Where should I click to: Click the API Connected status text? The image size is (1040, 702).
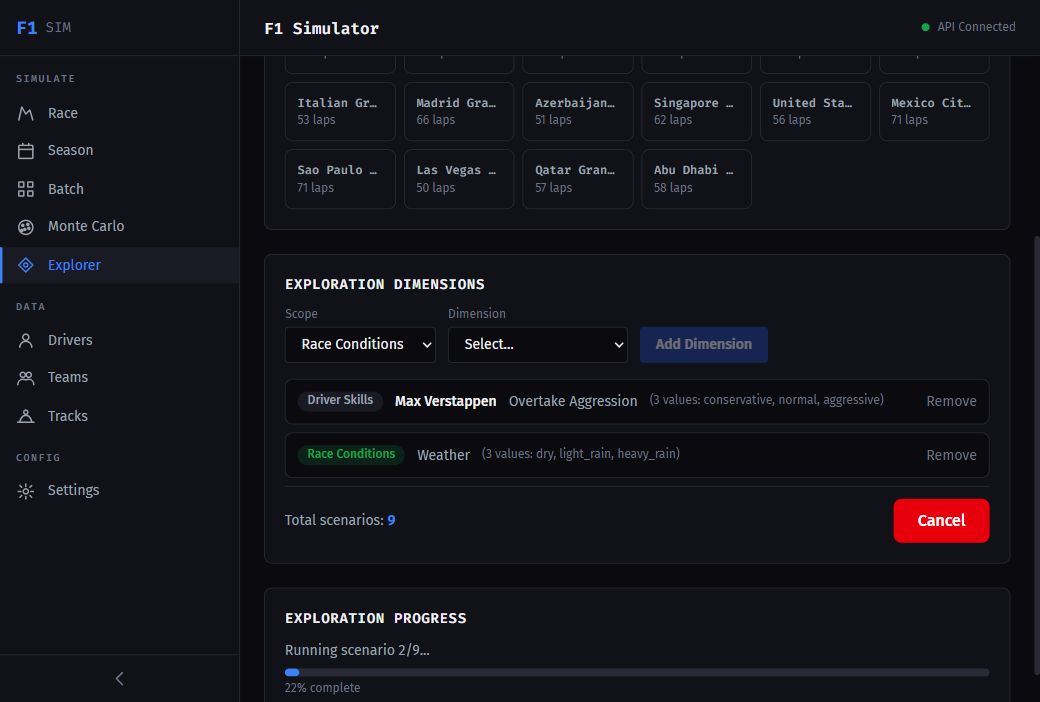tap(976, 27)
